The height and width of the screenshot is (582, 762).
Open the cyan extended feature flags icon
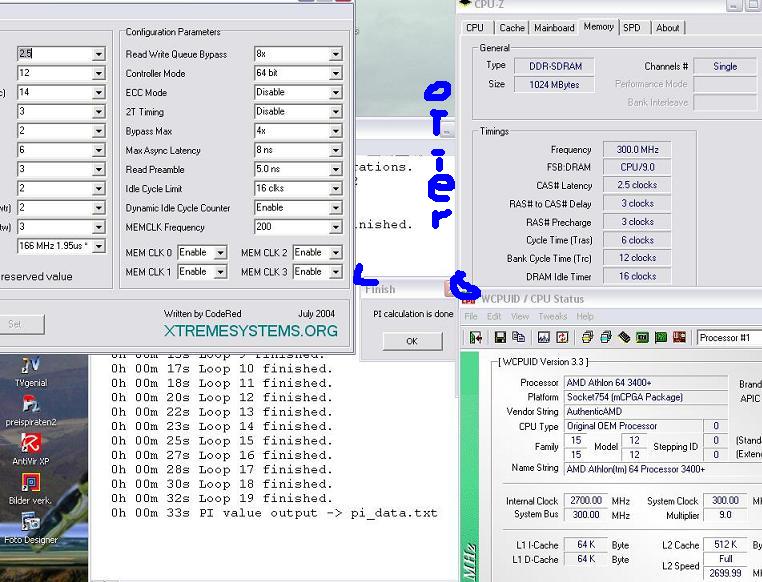pos(606,337)
